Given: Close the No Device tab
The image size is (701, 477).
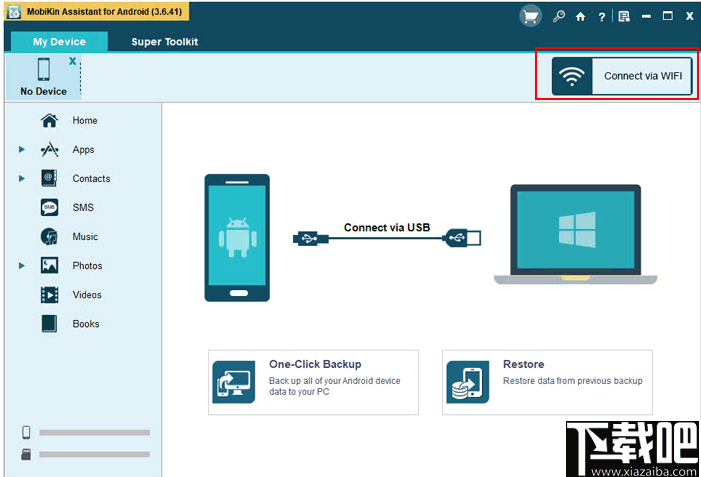Looking at the screenshot, I should click(72, 61).
